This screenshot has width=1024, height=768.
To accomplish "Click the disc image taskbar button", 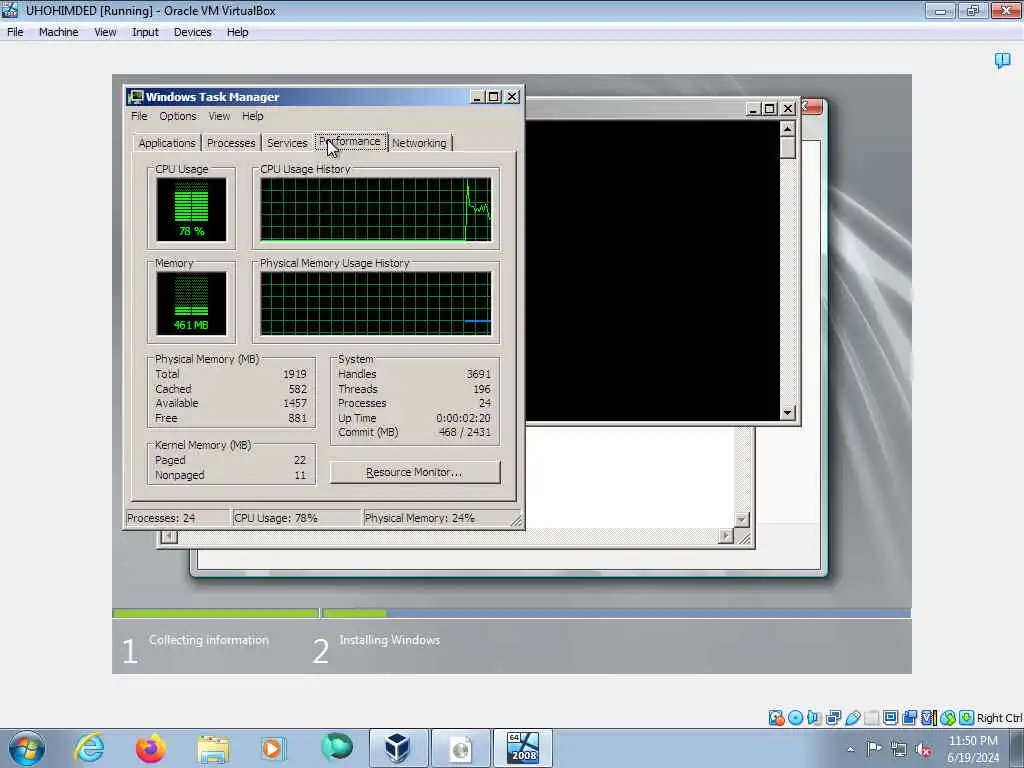I will (460, 748).
